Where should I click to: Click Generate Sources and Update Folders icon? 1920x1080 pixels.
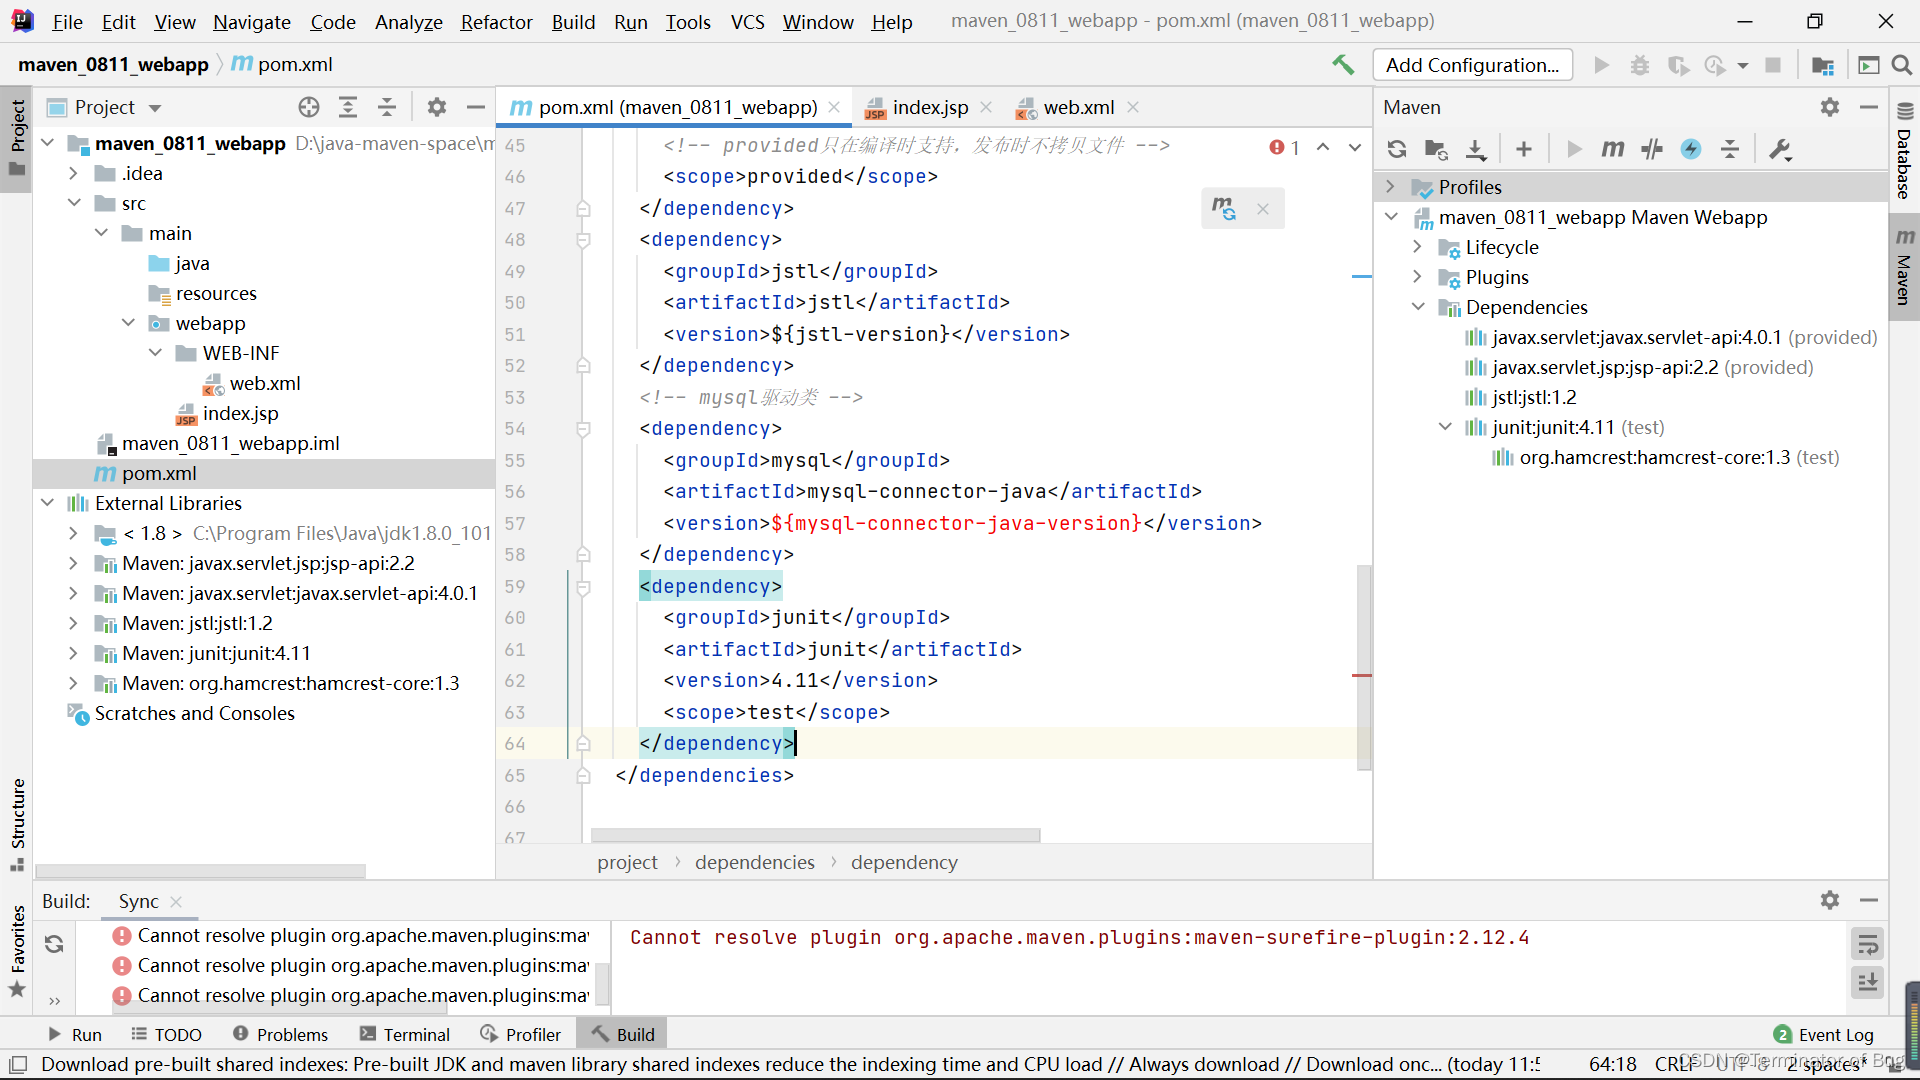(x=1437, y=149)
